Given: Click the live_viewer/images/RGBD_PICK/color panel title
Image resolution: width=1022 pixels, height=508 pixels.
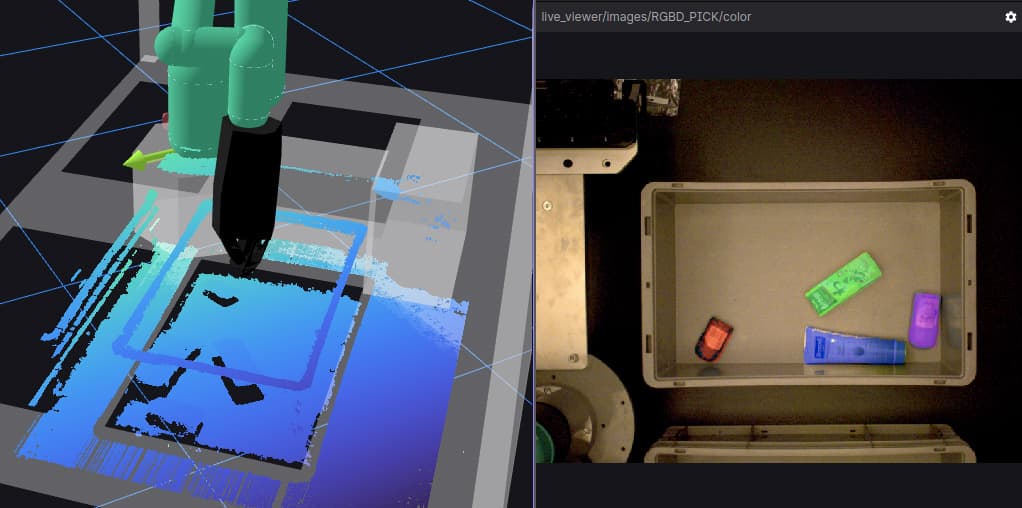Looking at the screenshot, I should (x=646, y=17).
